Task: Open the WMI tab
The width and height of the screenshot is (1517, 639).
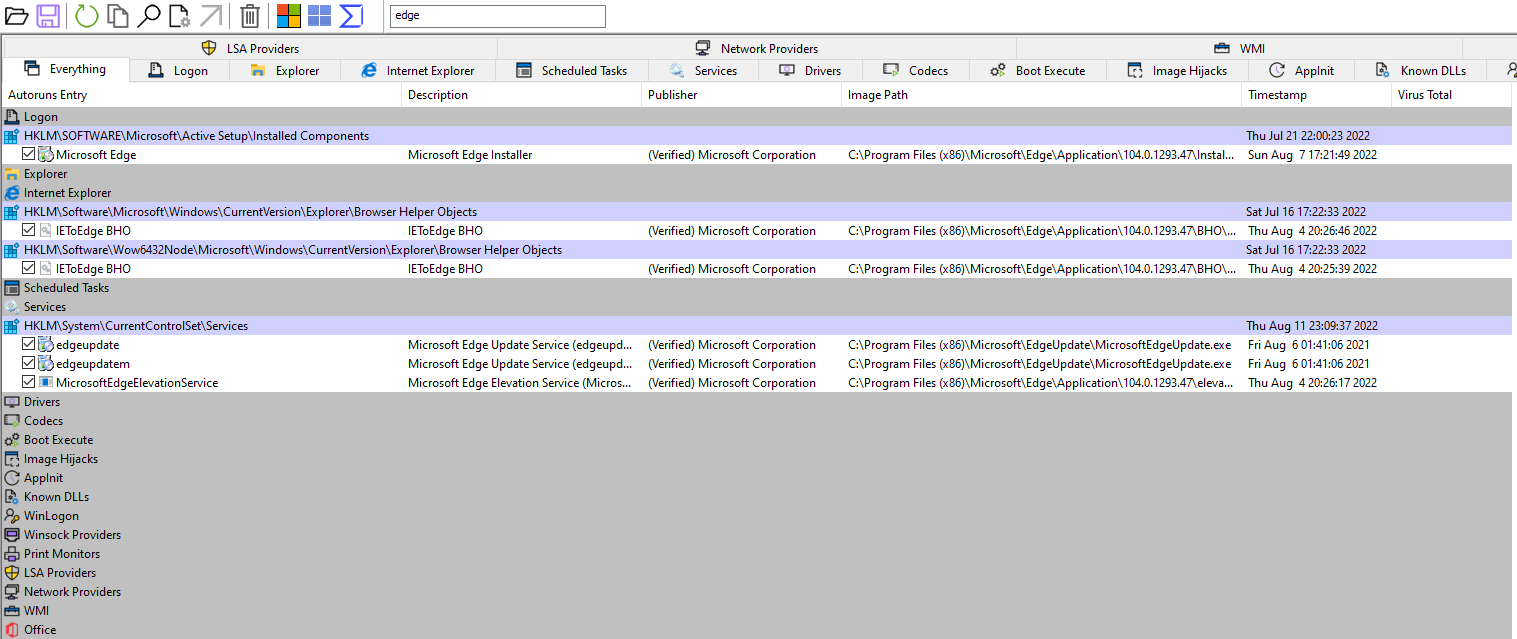Action: (x=1239, y=48)
